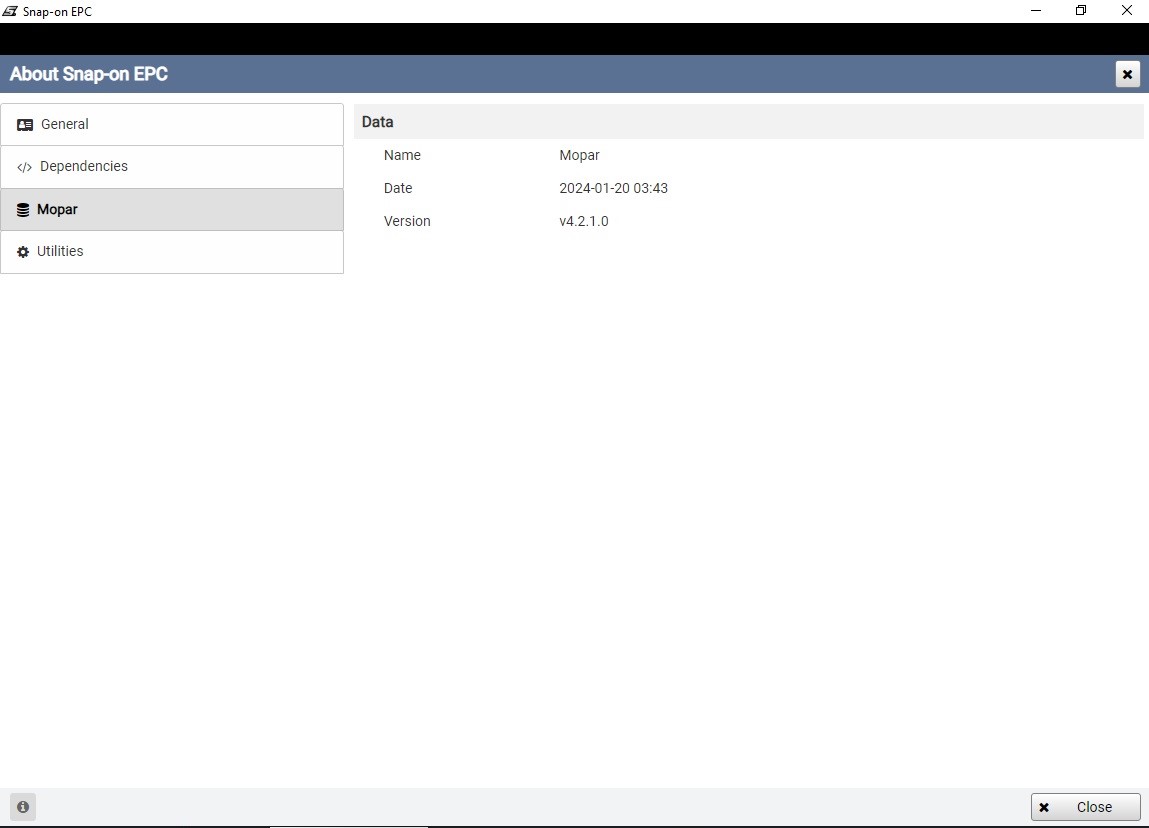This screenshot has width=1149, height=828.
Task: Close the About Snap-on EPC dialog header X
Action: pos(1127,74)
